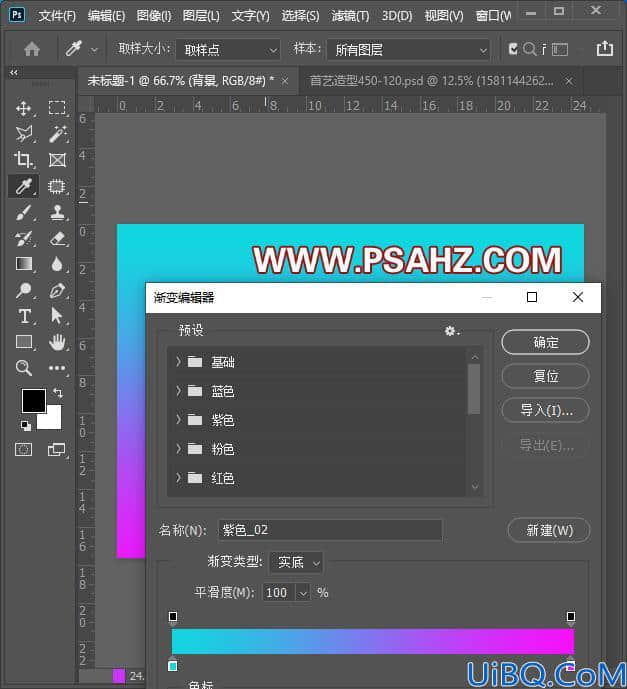The height and width of the screenshot is (689, 627).
Task: Collapse the toolbox with double arrows
Action: [x=14, y=73]
